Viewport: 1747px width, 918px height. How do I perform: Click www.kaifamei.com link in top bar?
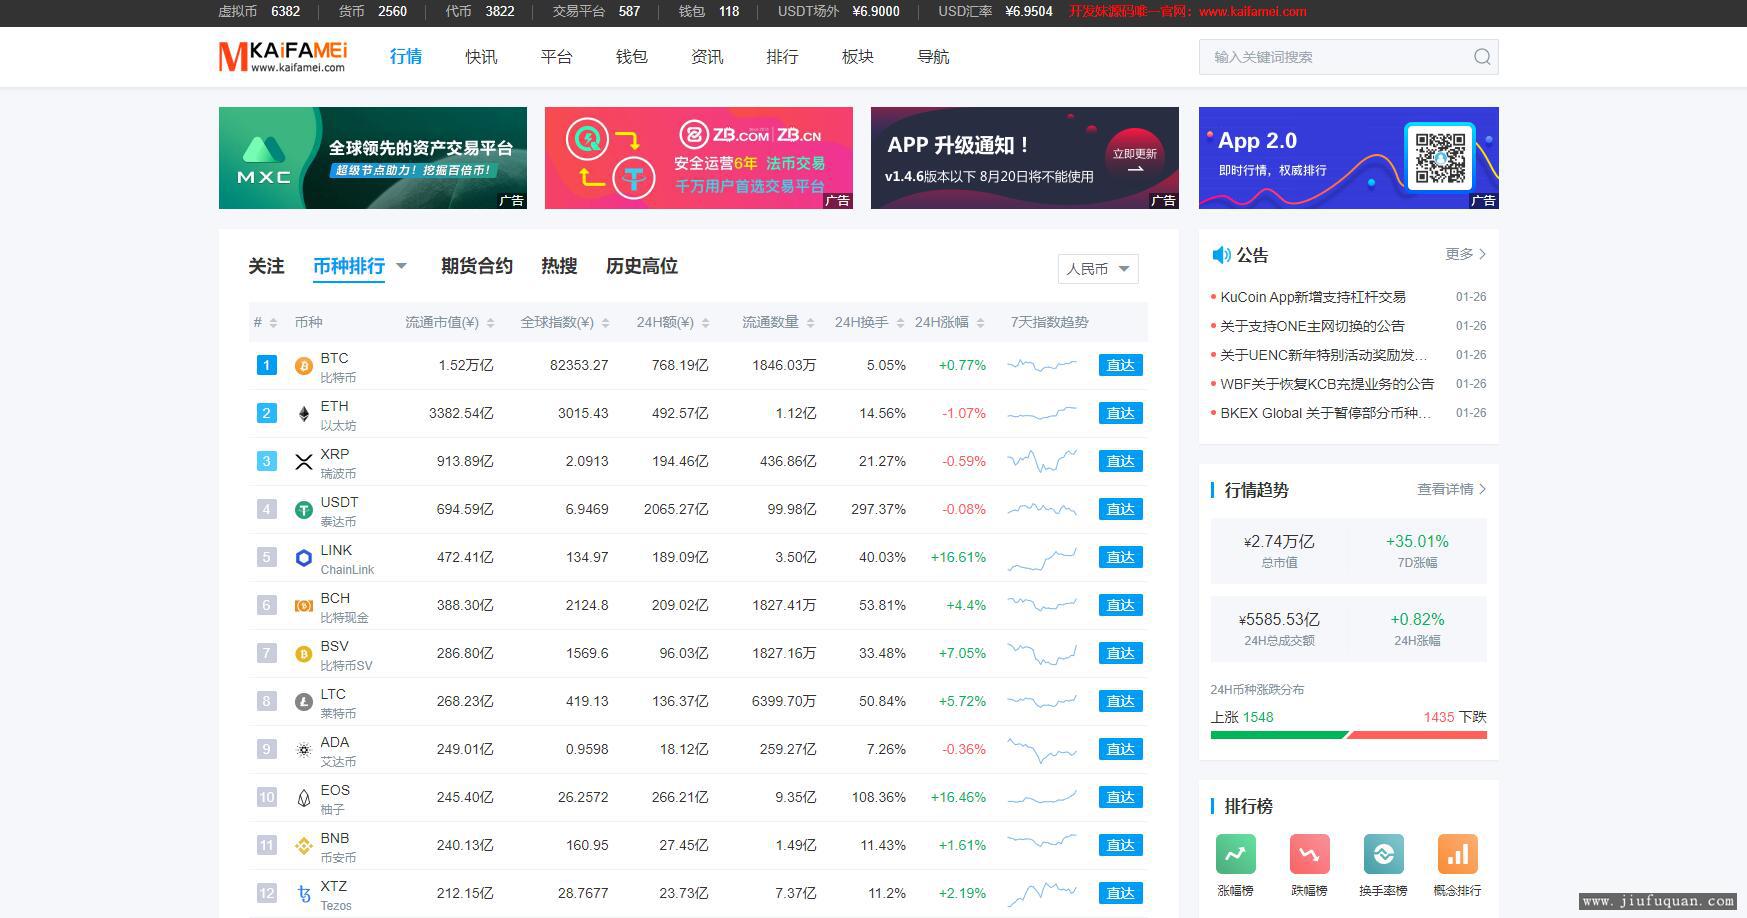pyautogui.click(x=1252, y=12)
